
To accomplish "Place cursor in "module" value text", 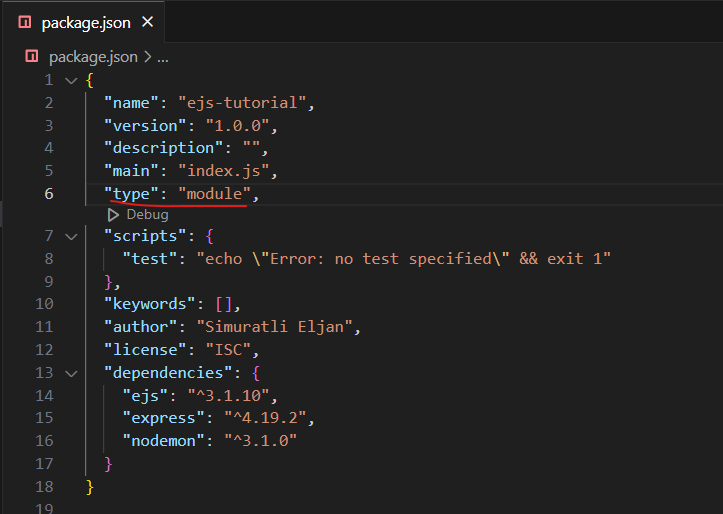I will click(x=214, y=194).
